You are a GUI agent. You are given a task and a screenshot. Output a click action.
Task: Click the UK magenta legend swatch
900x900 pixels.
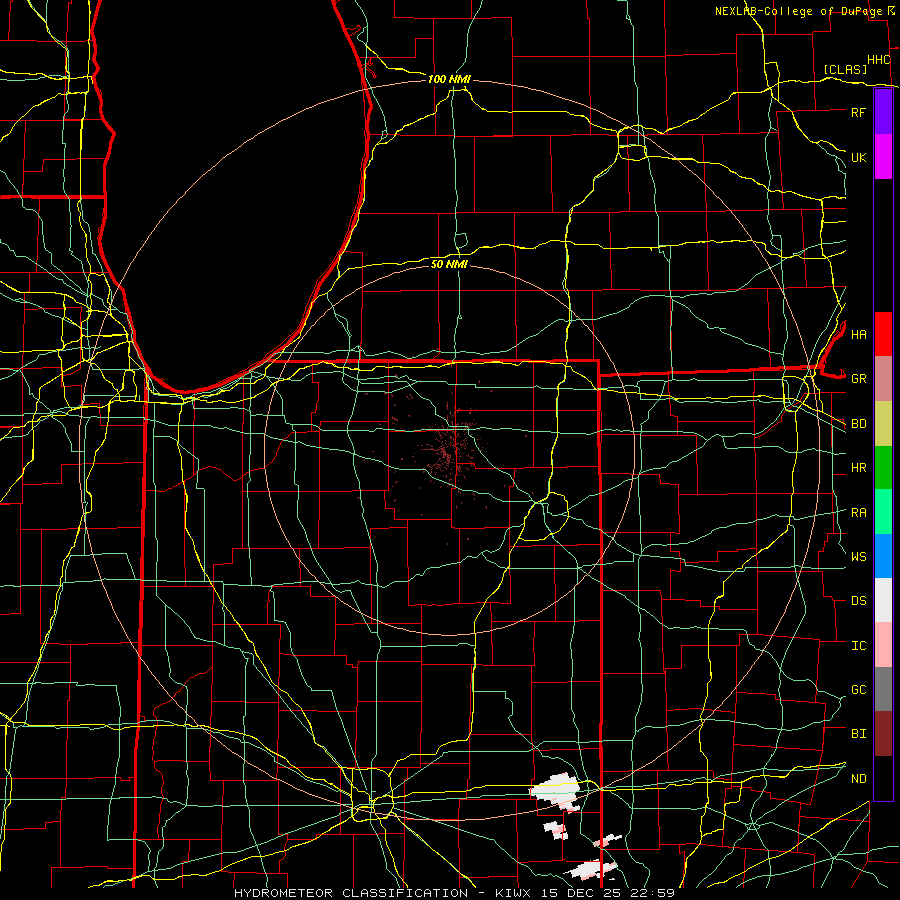(x=883, y=157)
